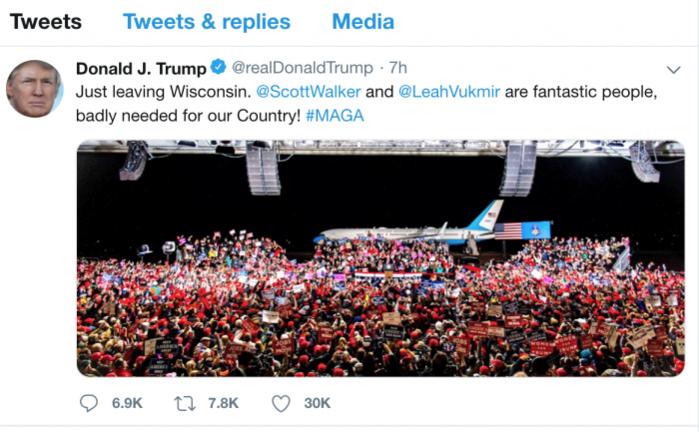Click the 30K likes count
The width and height of the screenshot is (699, 432).
tap(317, 403)
